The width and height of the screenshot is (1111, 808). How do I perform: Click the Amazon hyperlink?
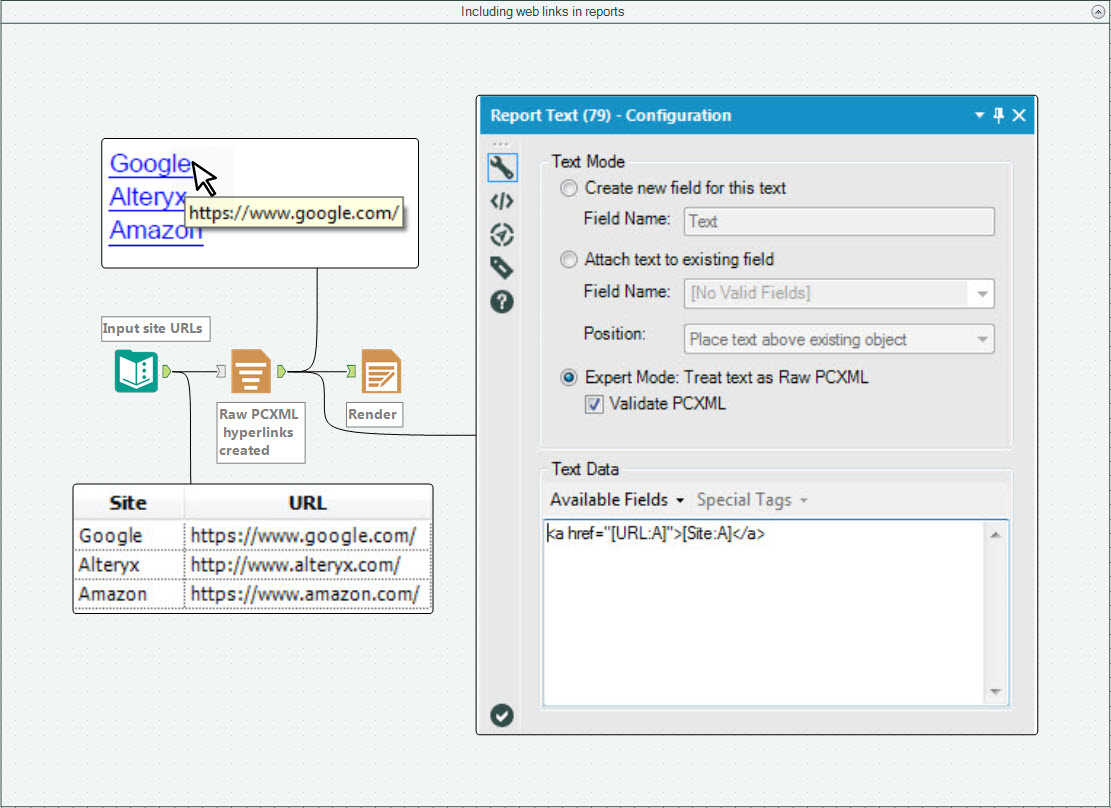(156, 230)
